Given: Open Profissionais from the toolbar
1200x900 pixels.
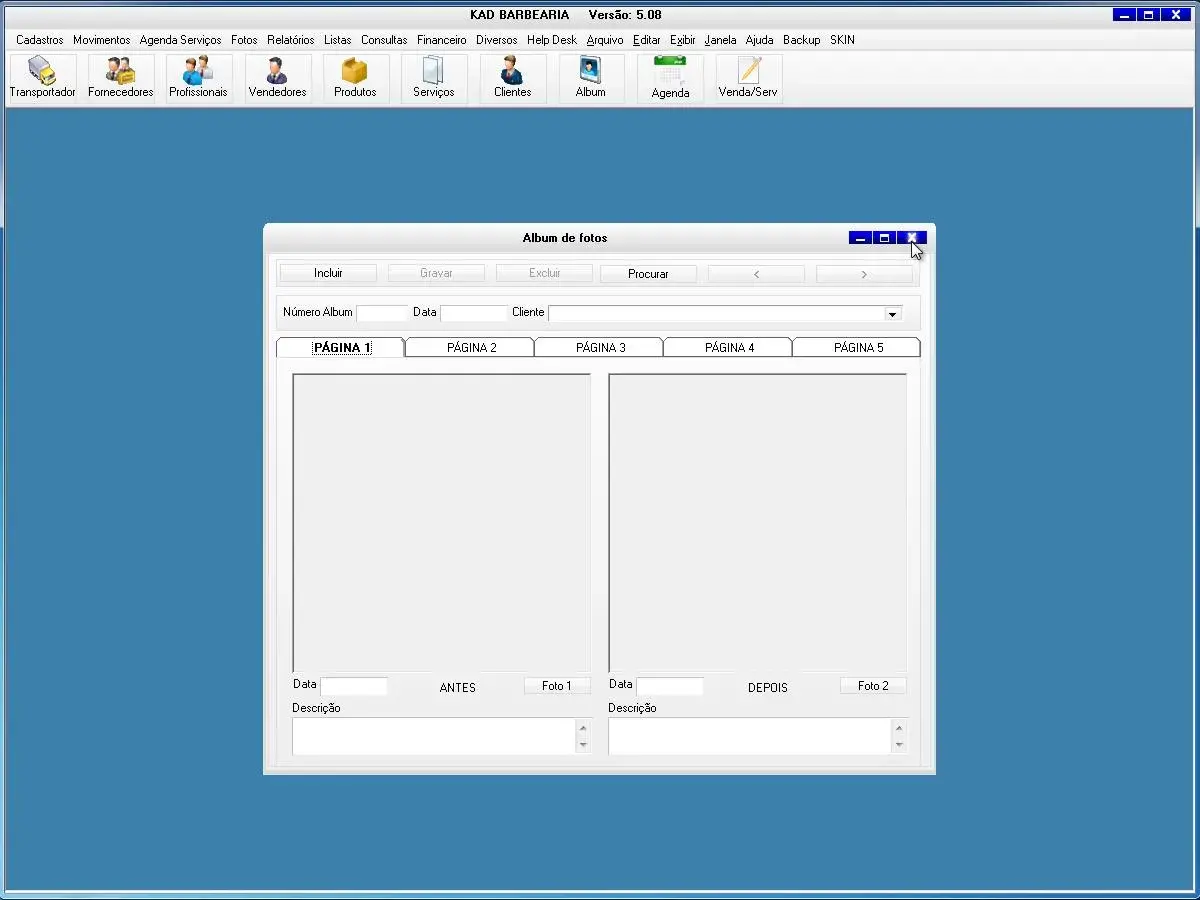Looking at the screenshot, I should [x=198, y=78].
